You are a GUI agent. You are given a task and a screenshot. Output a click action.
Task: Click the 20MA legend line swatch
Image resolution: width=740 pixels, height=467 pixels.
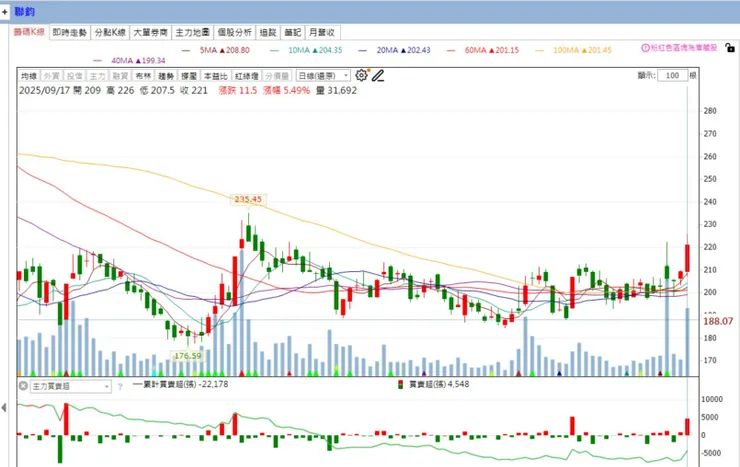pos(362,50)
